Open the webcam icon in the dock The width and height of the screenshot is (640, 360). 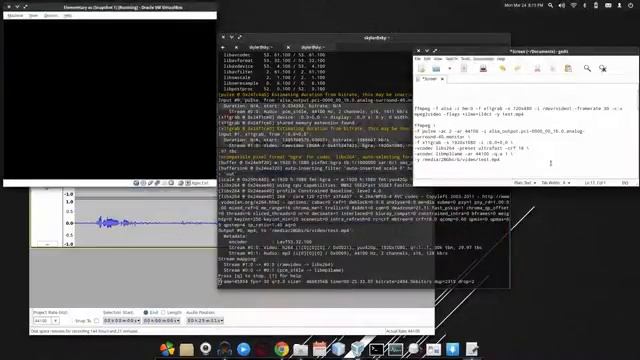[x=206, y=349]
